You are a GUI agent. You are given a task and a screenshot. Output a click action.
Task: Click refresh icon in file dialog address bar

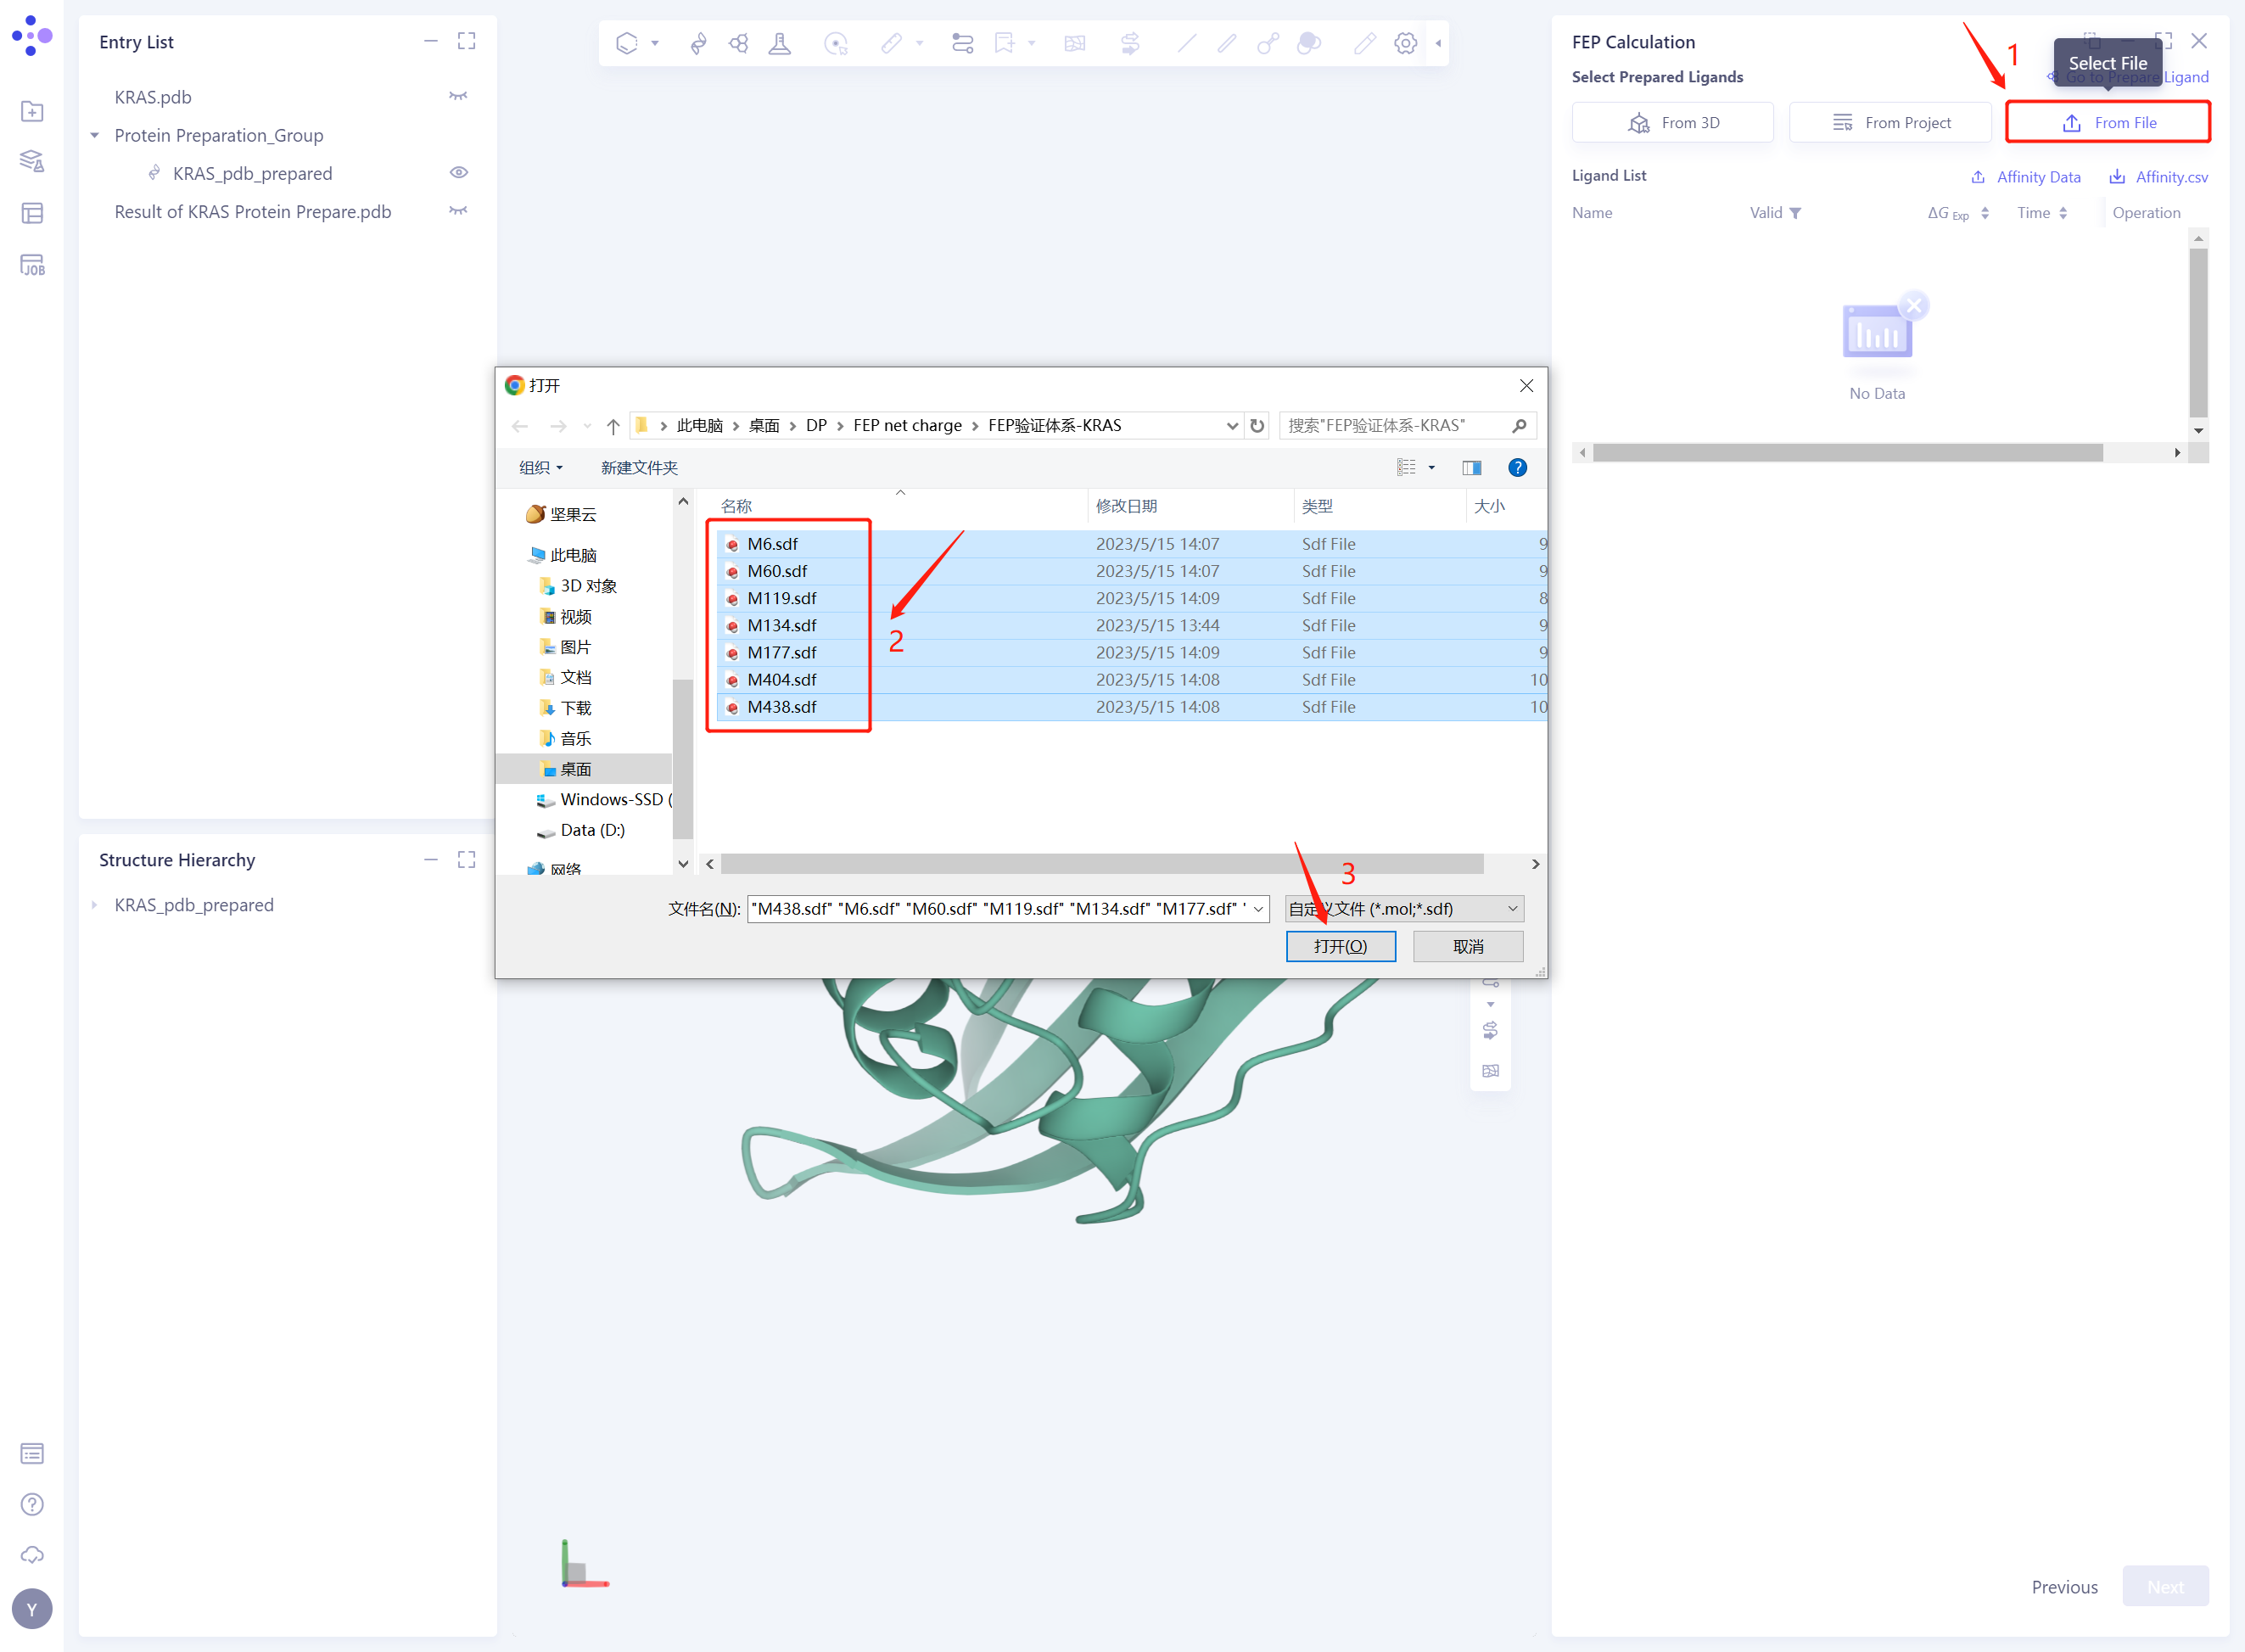[x=1257, y=426]
